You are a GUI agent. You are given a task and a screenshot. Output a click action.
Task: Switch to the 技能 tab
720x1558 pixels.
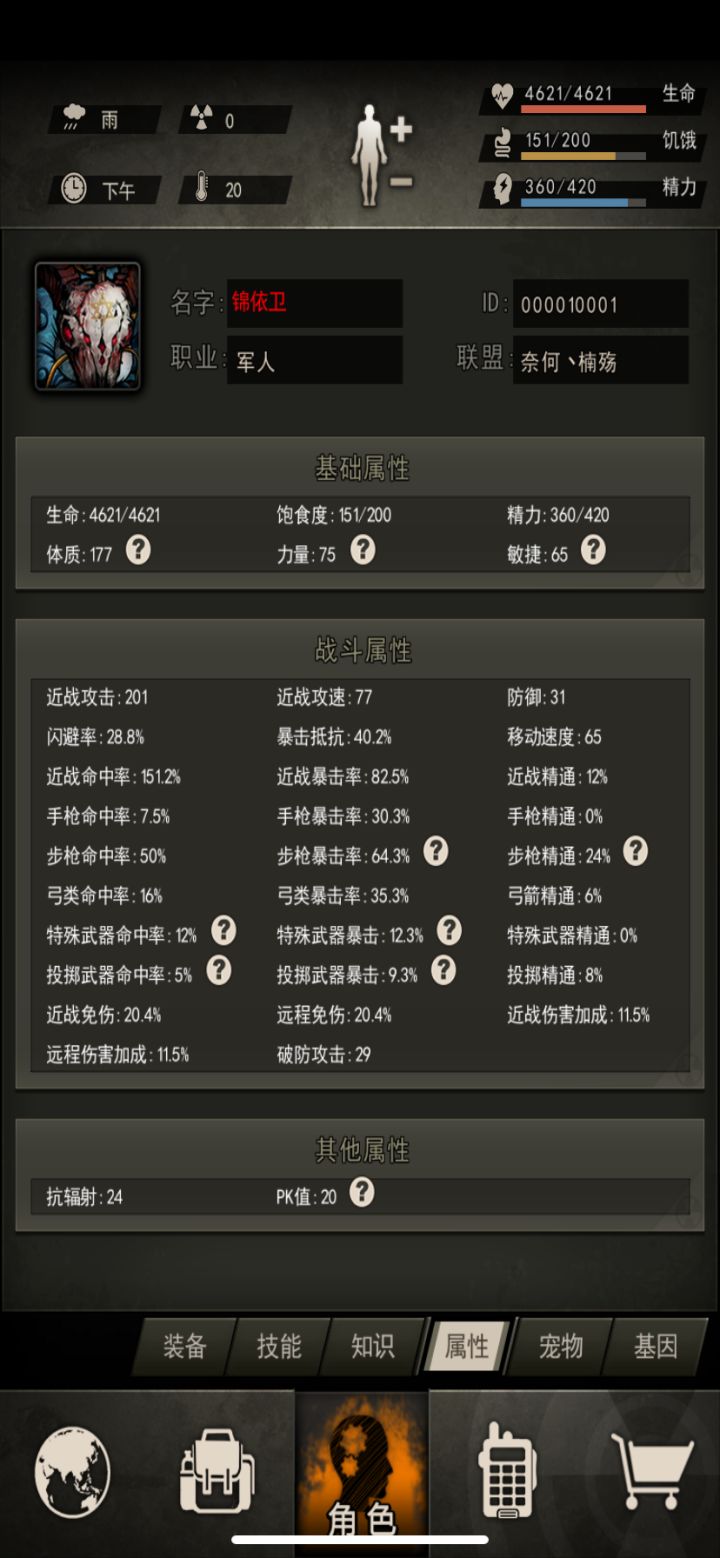(278, 1346)
